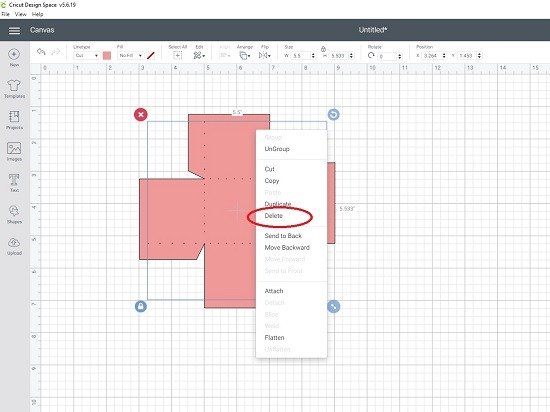Viewport: 550px width, 412px height.
Task: Adjust the Rotate stepper arrows
Action: pos(400,56)
